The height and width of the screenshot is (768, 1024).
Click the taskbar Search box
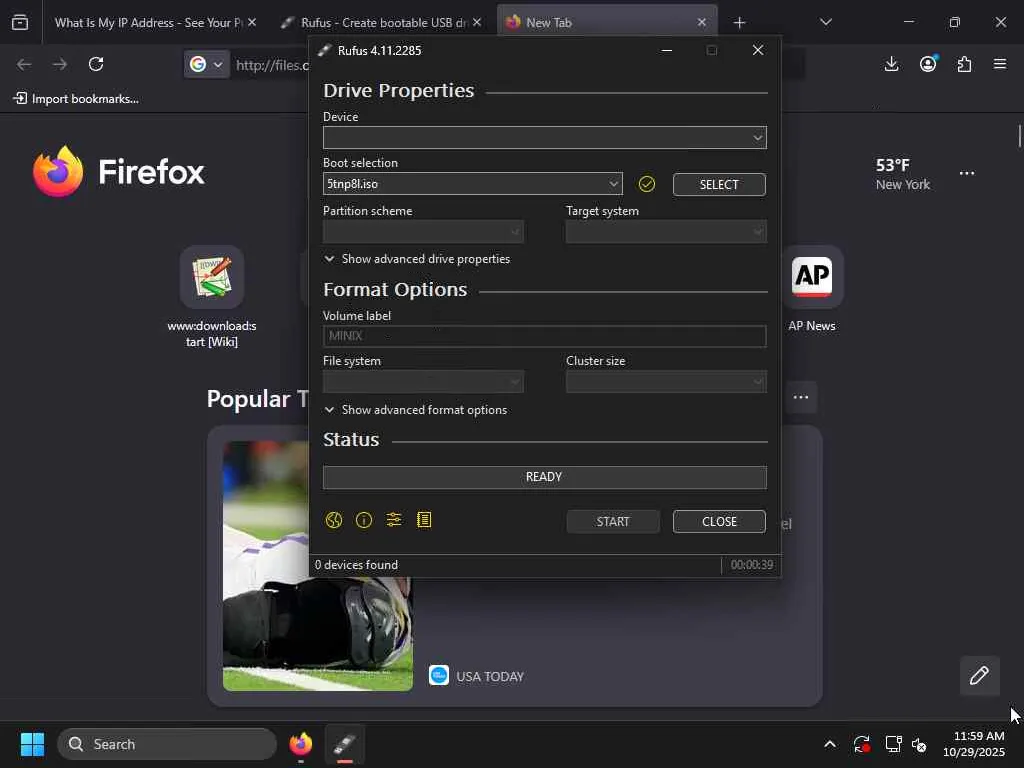(x=167, y=744)
